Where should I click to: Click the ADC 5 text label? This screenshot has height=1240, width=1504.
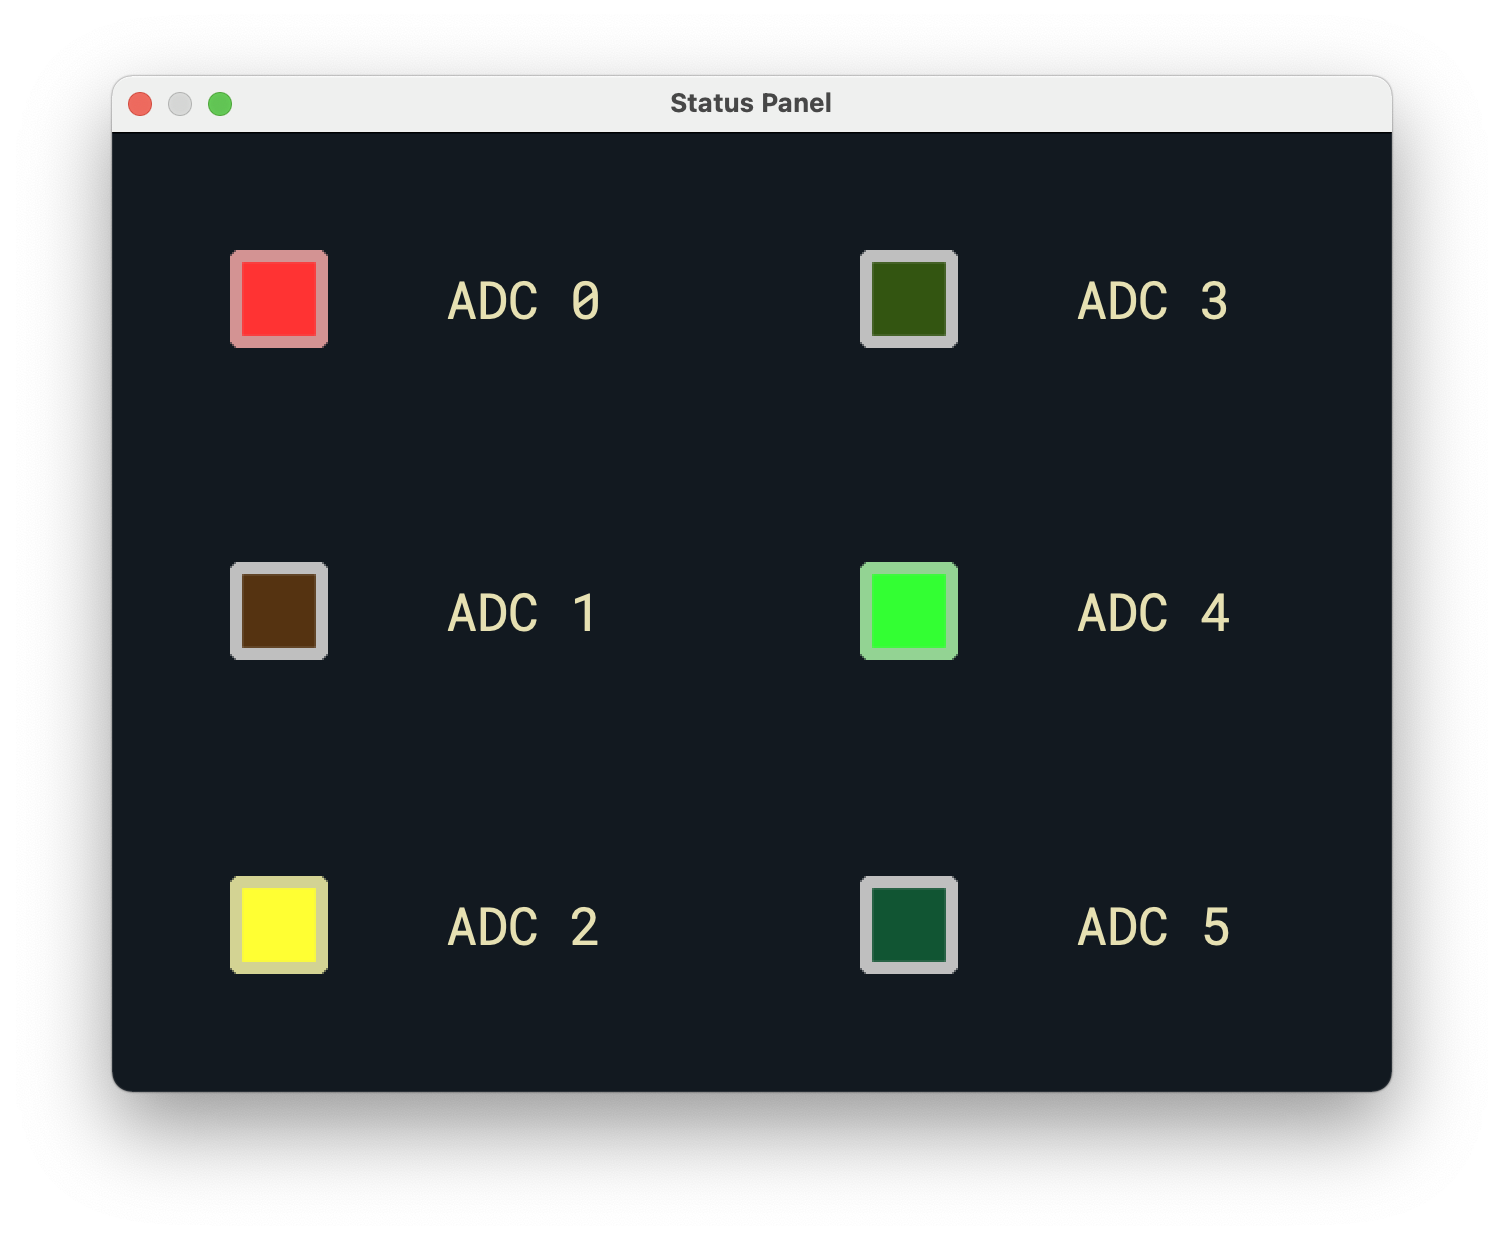[1154, 927]
